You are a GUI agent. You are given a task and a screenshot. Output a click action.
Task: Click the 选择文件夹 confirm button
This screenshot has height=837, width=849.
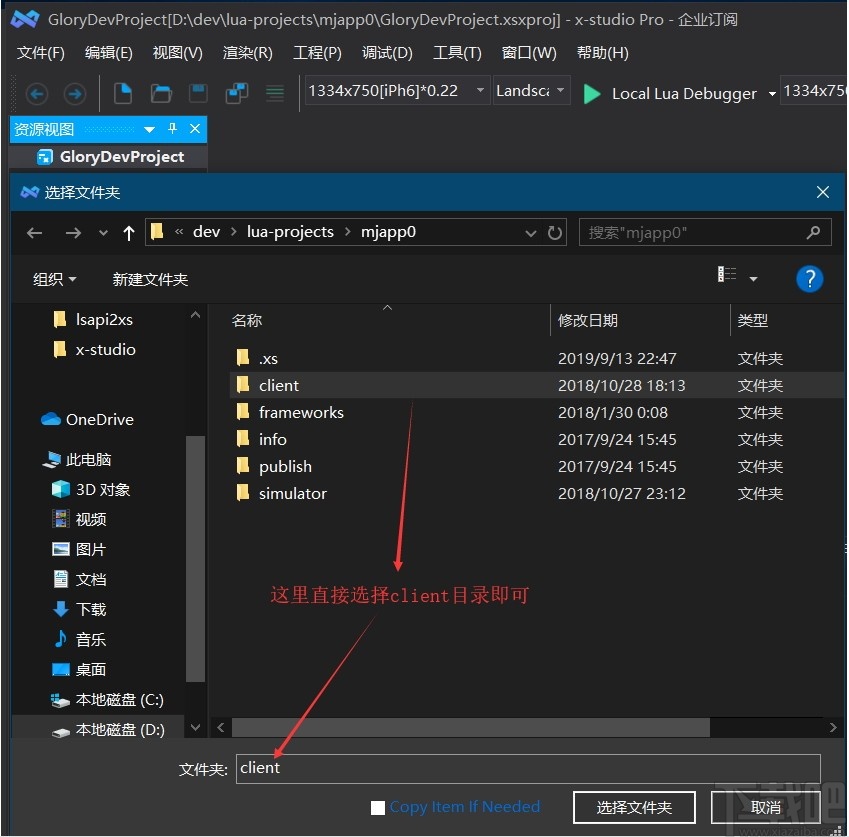pos(634,807)
